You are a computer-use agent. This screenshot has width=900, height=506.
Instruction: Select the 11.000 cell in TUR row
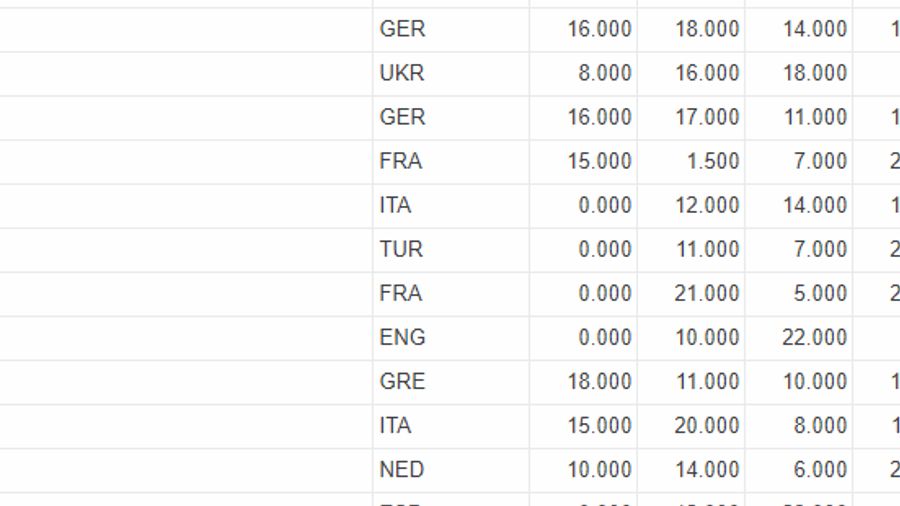pos(691,250)
